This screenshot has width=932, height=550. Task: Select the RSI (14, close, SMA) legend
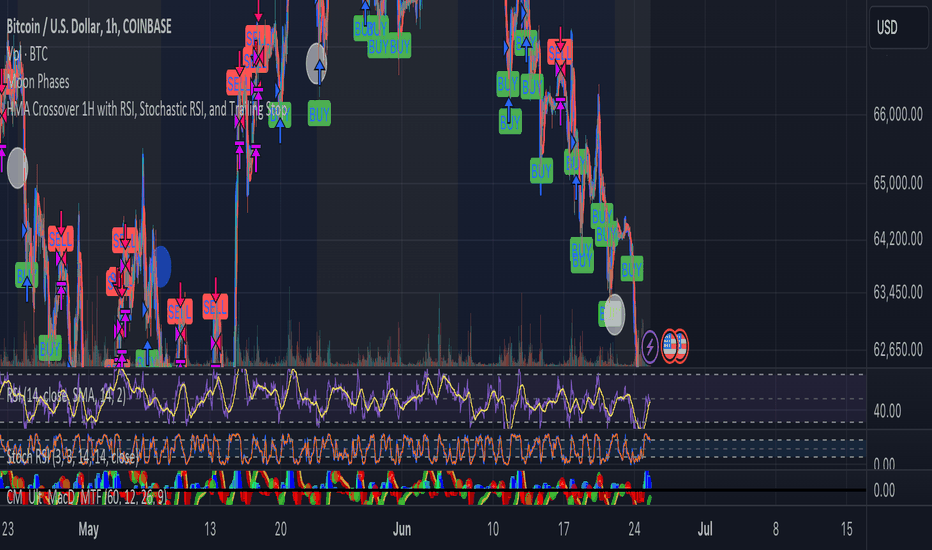(66, 395)
